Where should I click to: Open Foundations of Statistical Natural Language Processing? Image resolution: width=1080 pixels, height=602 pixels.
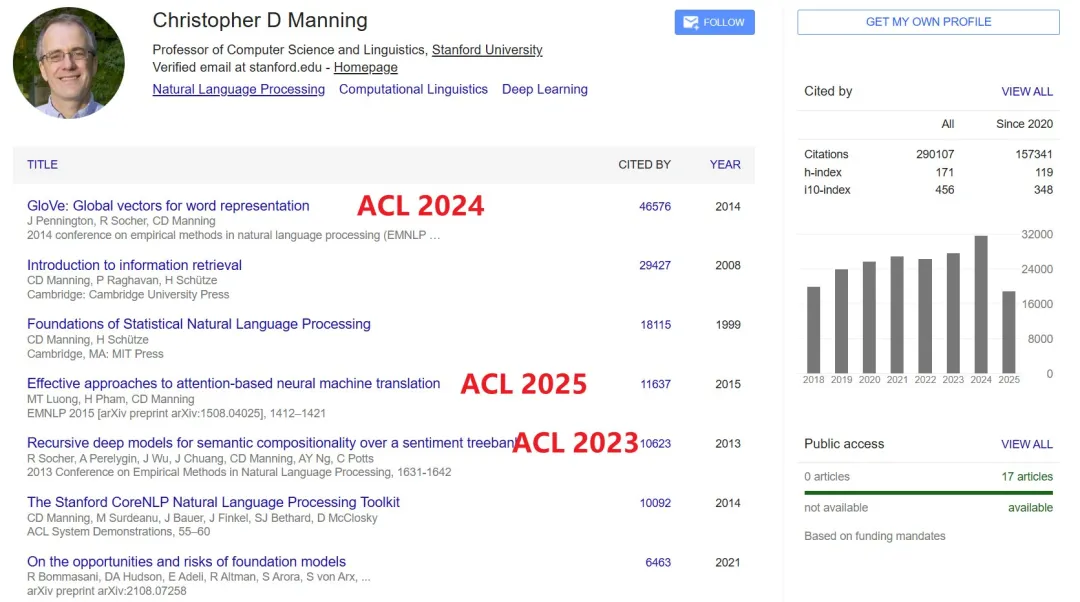pyautogui.click(x=198, y=324)
